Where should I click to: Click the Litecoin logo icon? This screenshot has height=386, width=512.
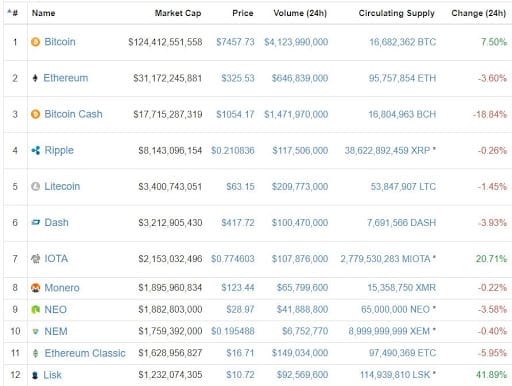[x=35, y=186]
